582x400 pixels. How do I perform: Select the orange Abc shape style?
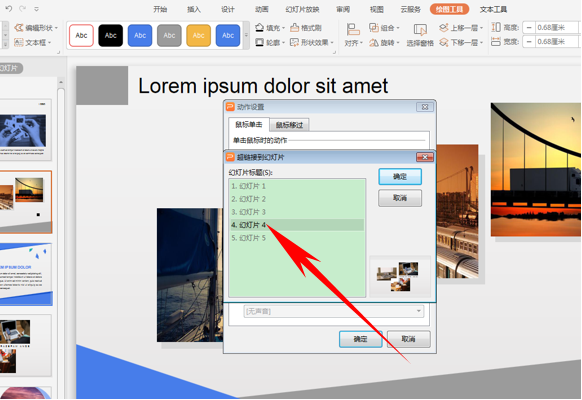[198, 36]
